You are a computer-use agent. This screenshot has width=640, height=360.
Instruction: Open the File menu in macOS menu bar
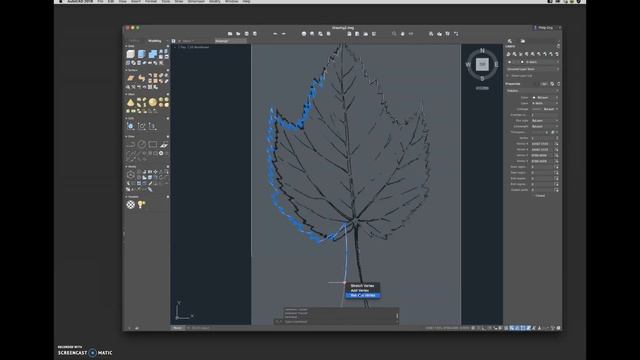(x=100, y=2)
